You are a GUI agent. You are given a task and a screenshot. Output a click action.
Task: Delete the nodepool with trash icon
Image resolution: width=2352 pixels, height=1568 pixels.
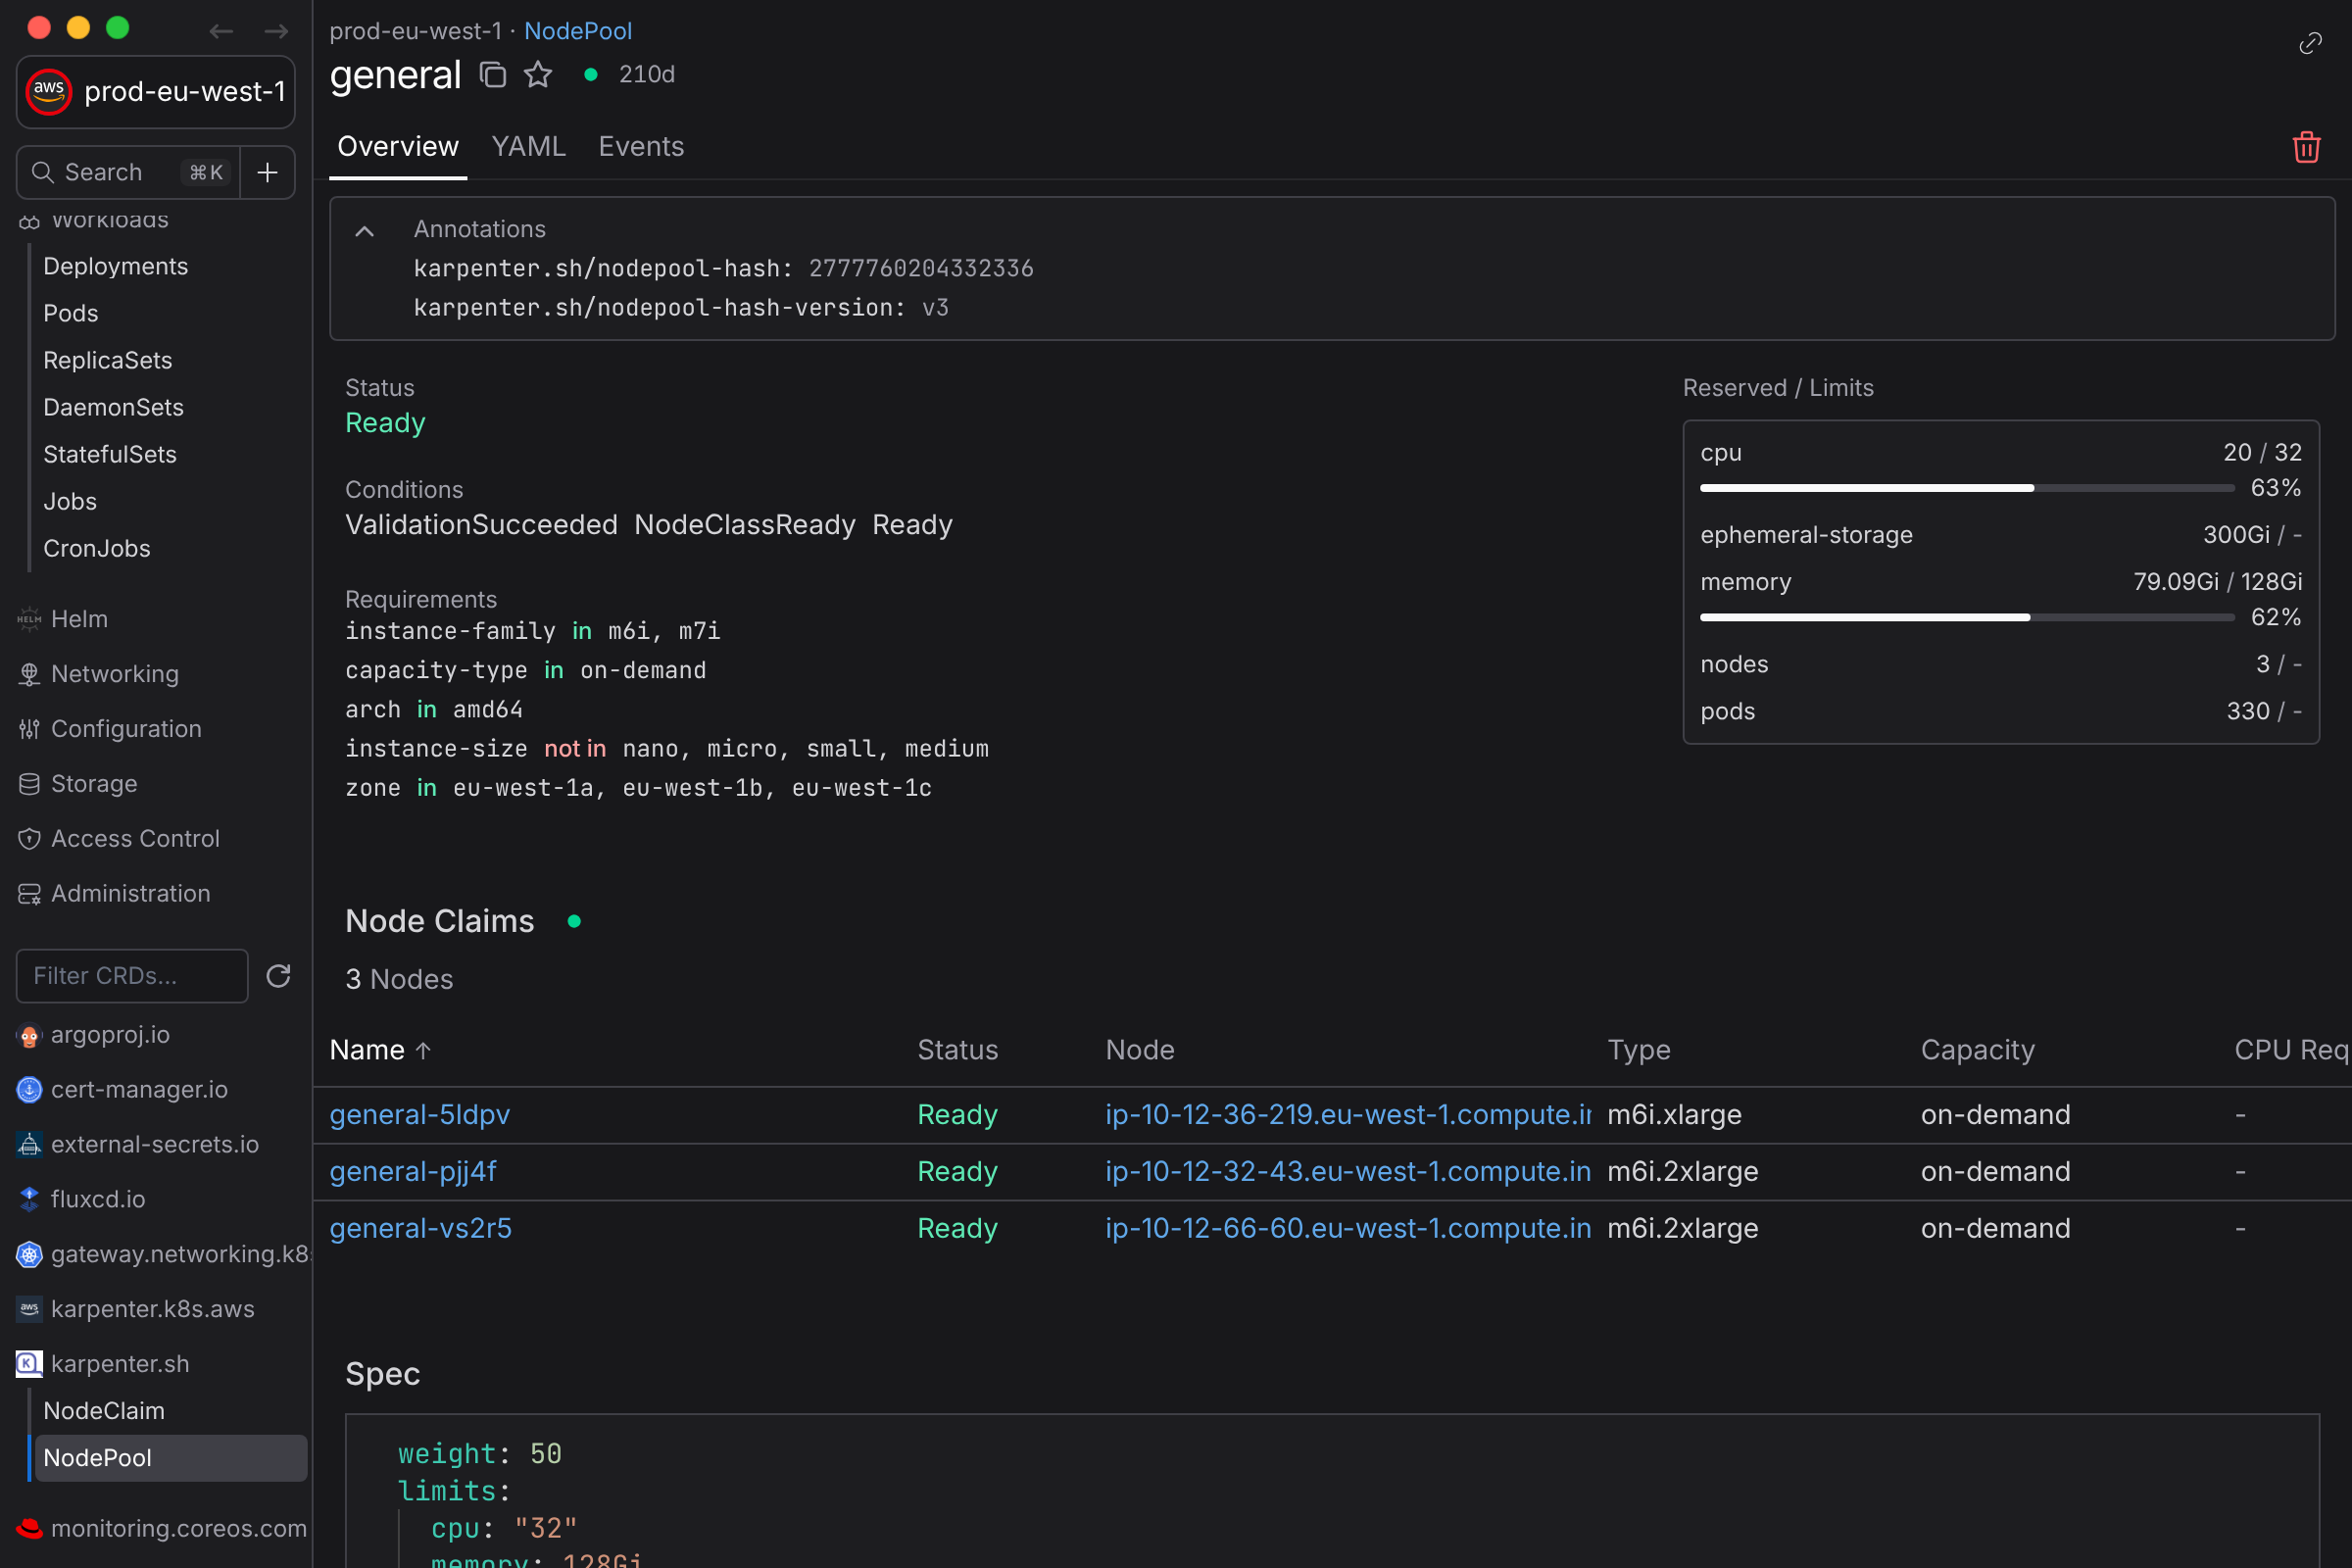point(2306,147)
